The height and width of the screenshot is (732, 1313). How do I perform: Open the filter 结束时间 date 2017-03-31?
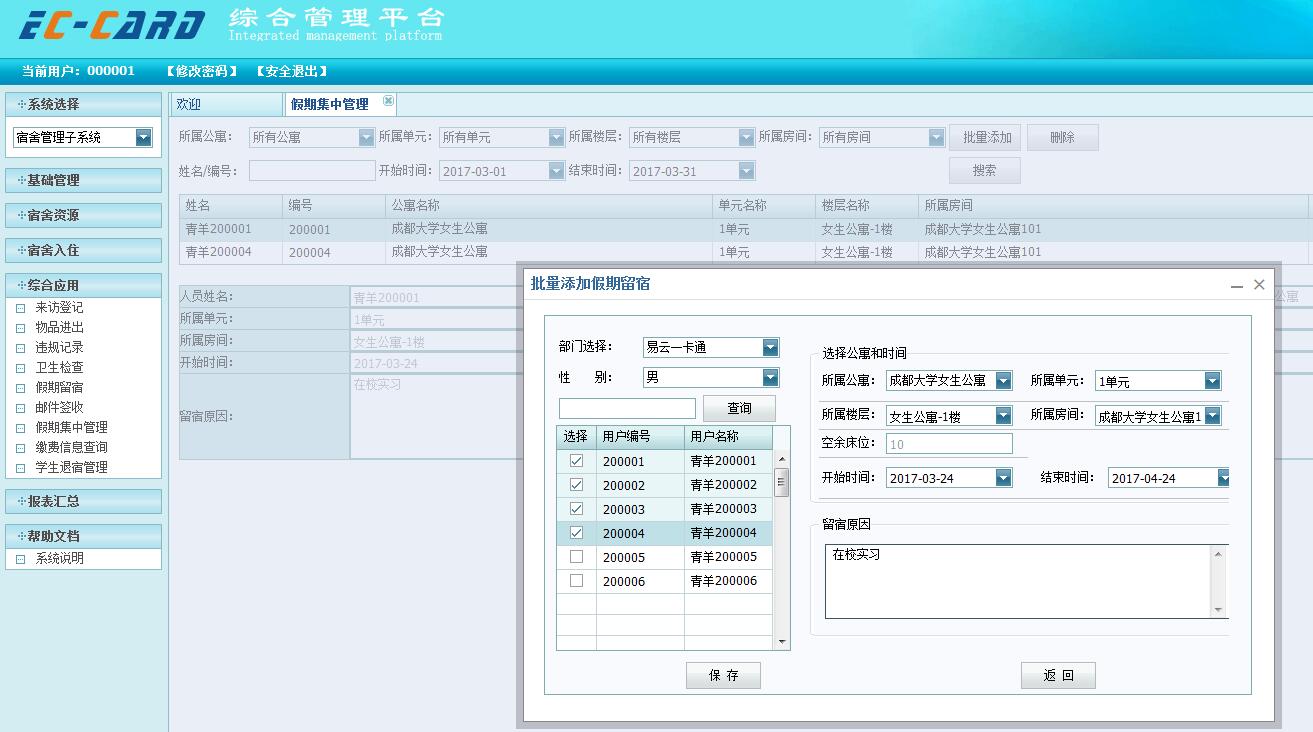click(x=746, y=171)
